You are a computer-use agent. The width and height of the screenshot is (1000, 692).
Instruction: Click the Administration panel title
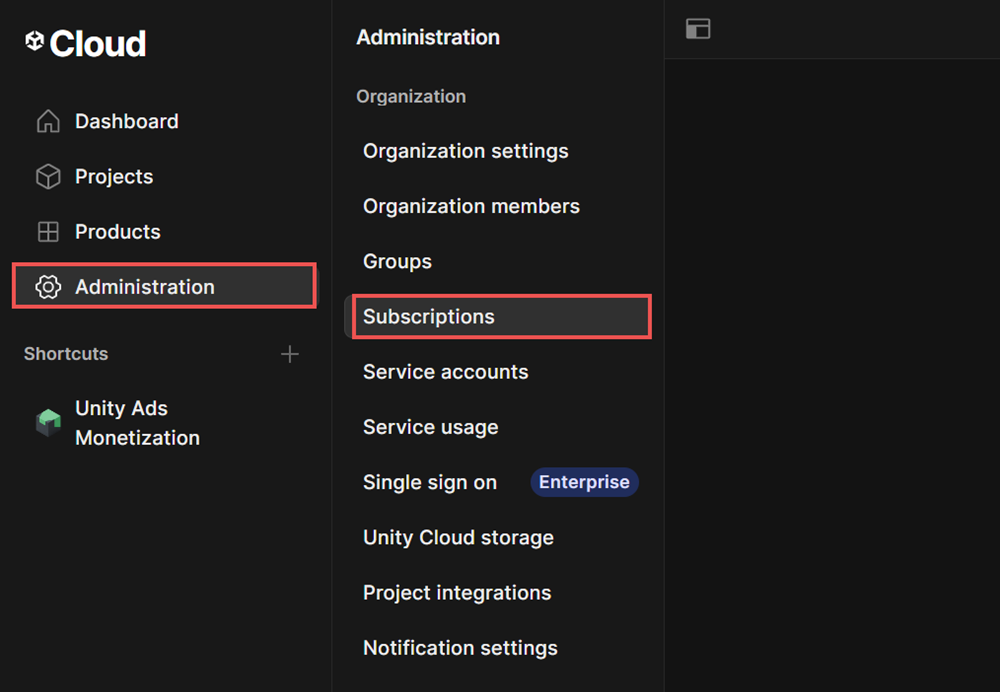pos(428,37)
